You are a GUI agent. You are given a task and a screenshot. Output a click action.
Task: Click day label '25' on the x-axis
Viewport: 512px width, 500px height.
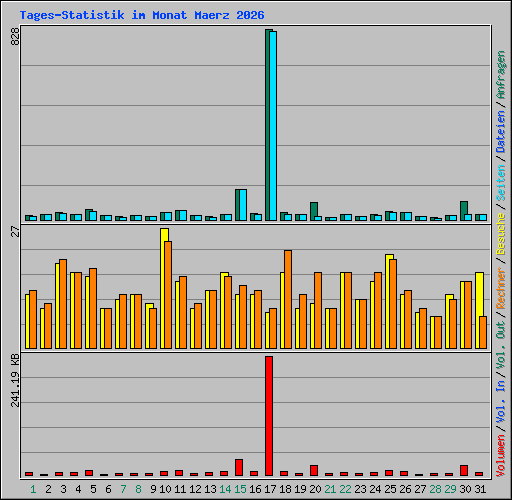[x=390, y=489]
